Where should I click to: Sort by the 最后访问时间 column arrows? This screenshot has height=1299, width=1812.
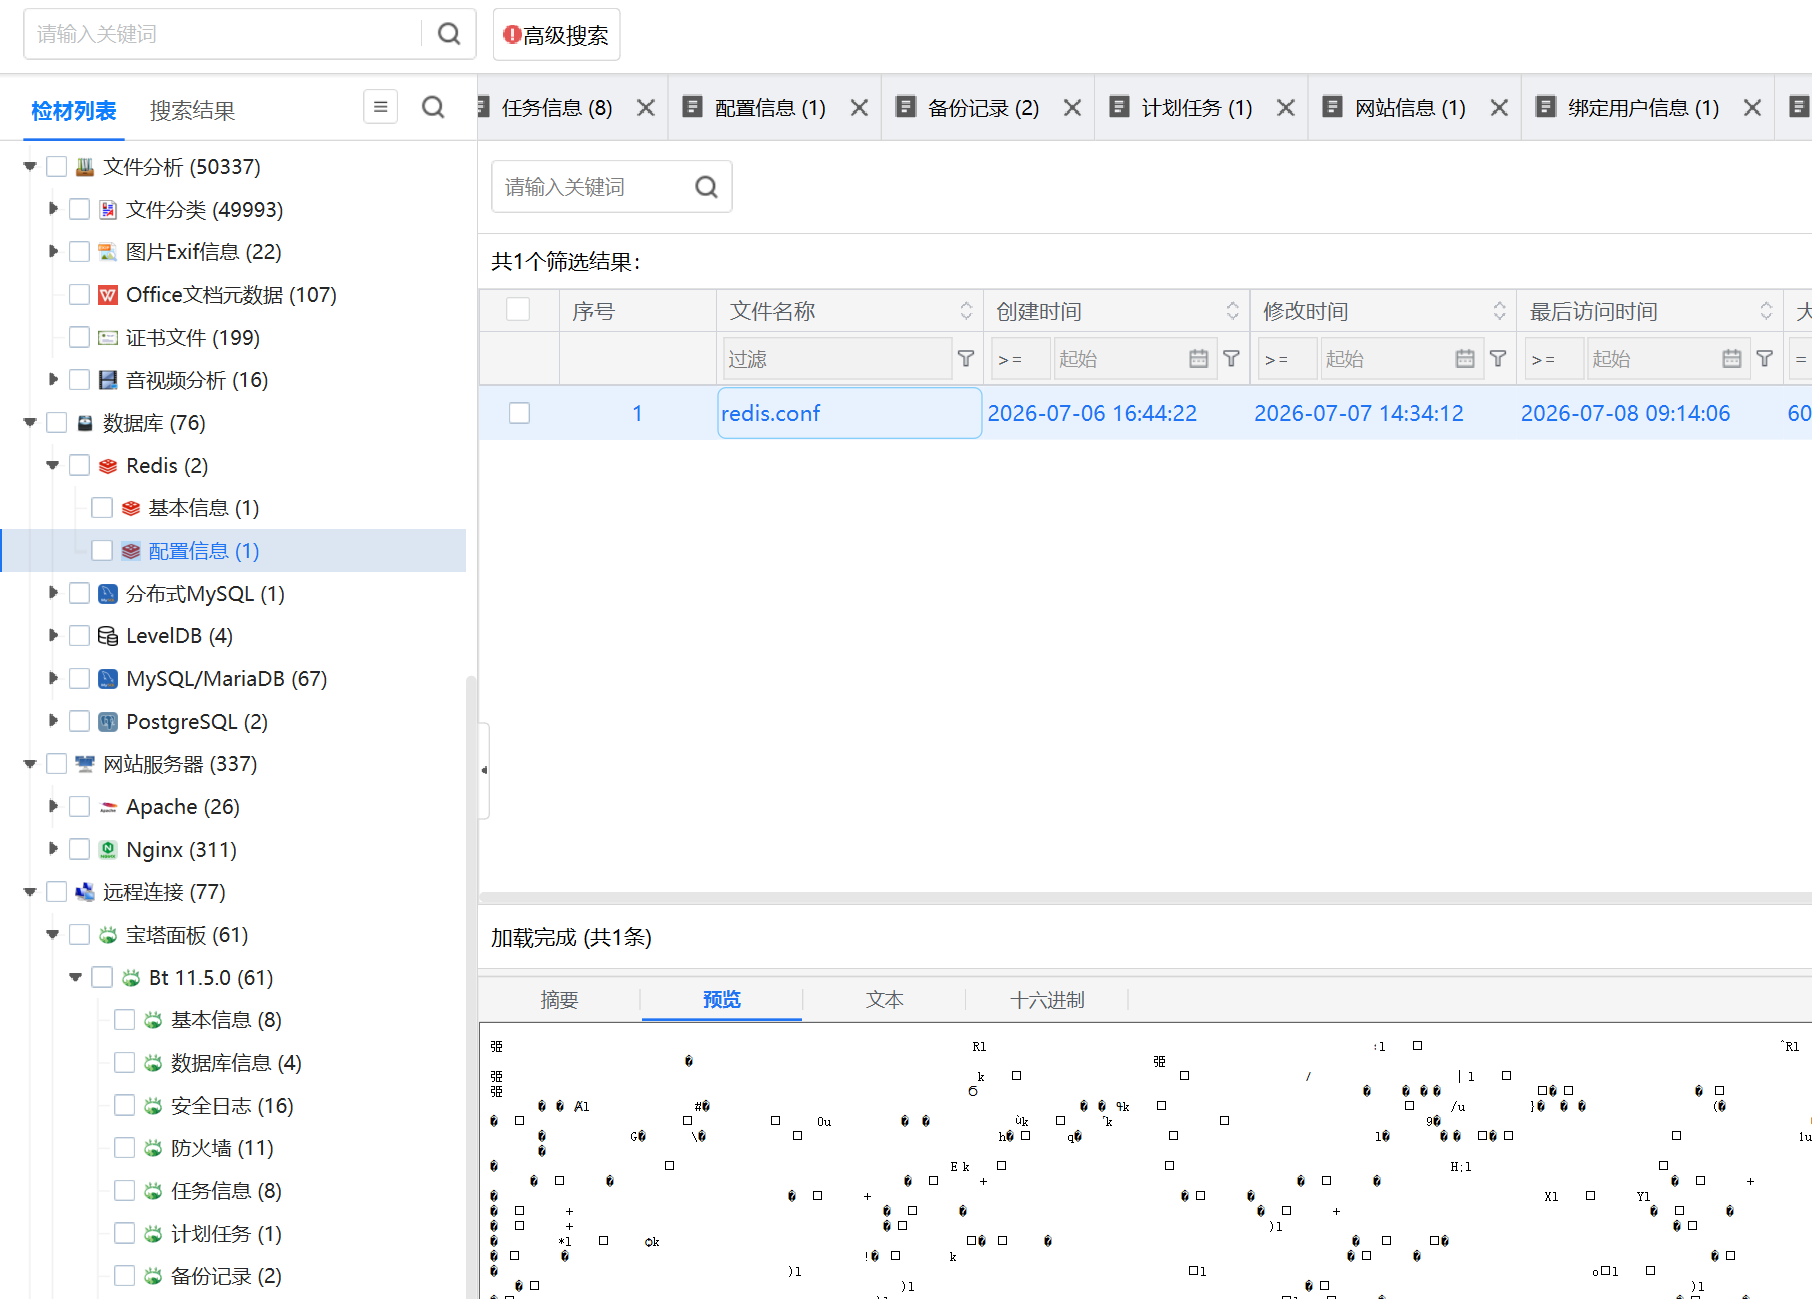1766,311
